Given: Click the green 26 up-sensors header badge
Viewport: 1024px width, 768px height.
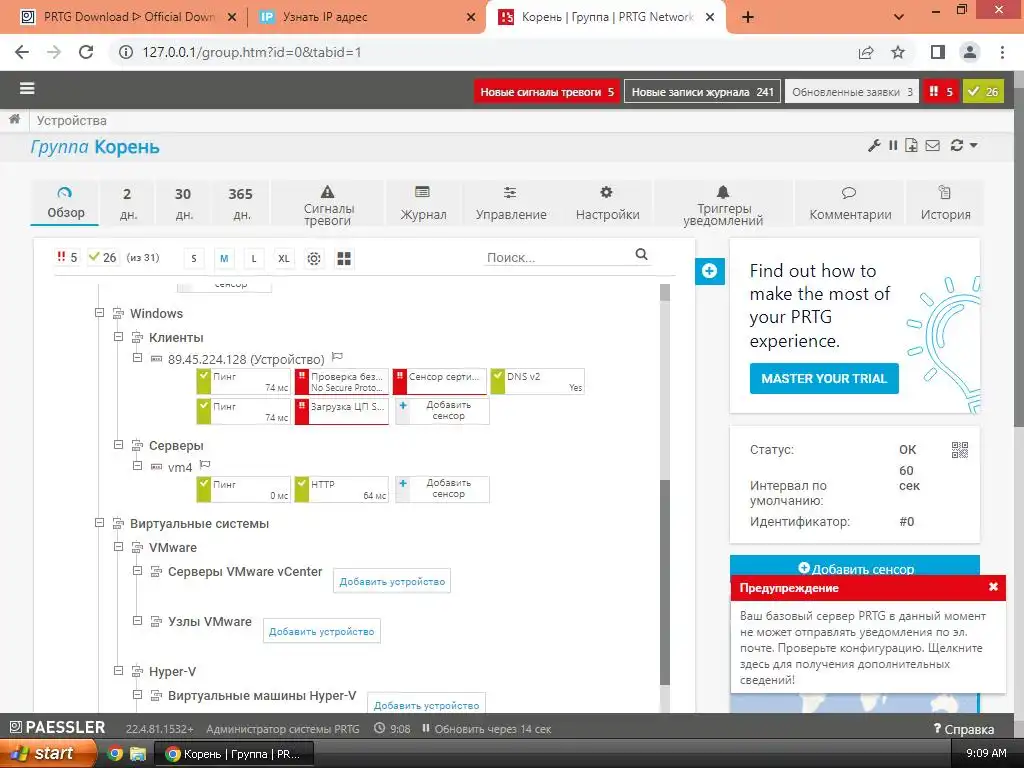Looking at the screenshot, I should (x=984, y=91).
